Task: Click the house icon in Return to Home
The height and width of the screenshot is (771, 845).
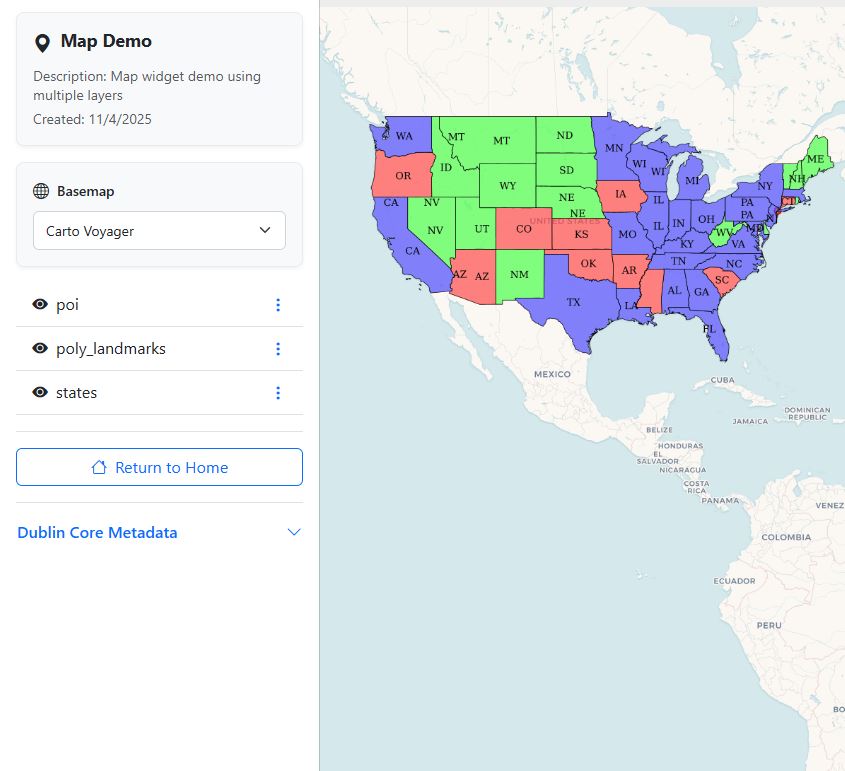Action: pyautogui.click(x=99, y=467)
